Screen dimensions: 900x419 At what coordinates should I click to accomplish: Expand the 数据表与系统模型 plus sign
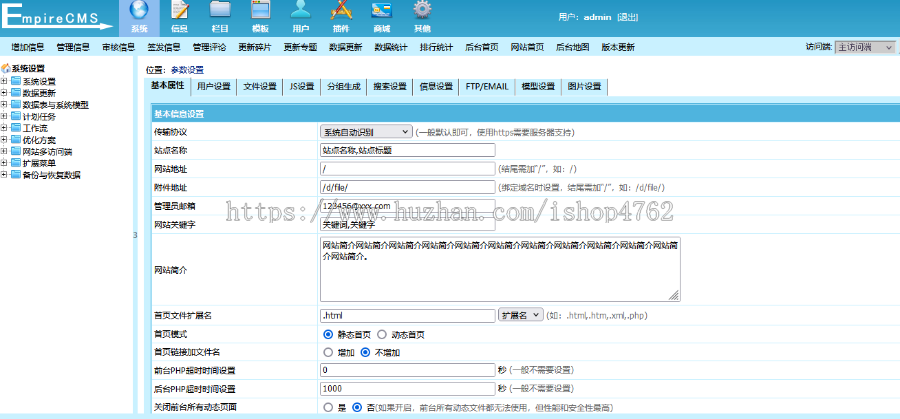[x=4, y=105]
